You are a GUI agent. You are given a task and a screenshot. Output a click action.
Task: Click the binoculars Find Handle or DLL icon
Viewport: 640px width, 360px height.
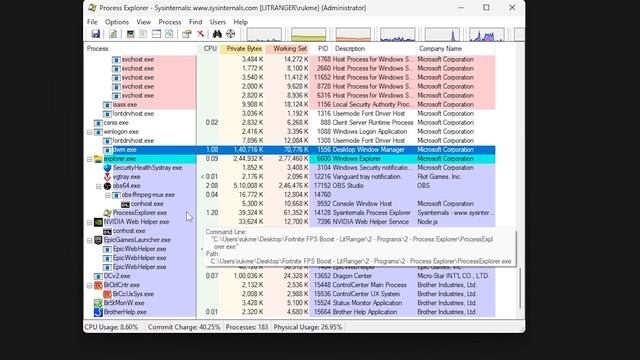point(217,34)
